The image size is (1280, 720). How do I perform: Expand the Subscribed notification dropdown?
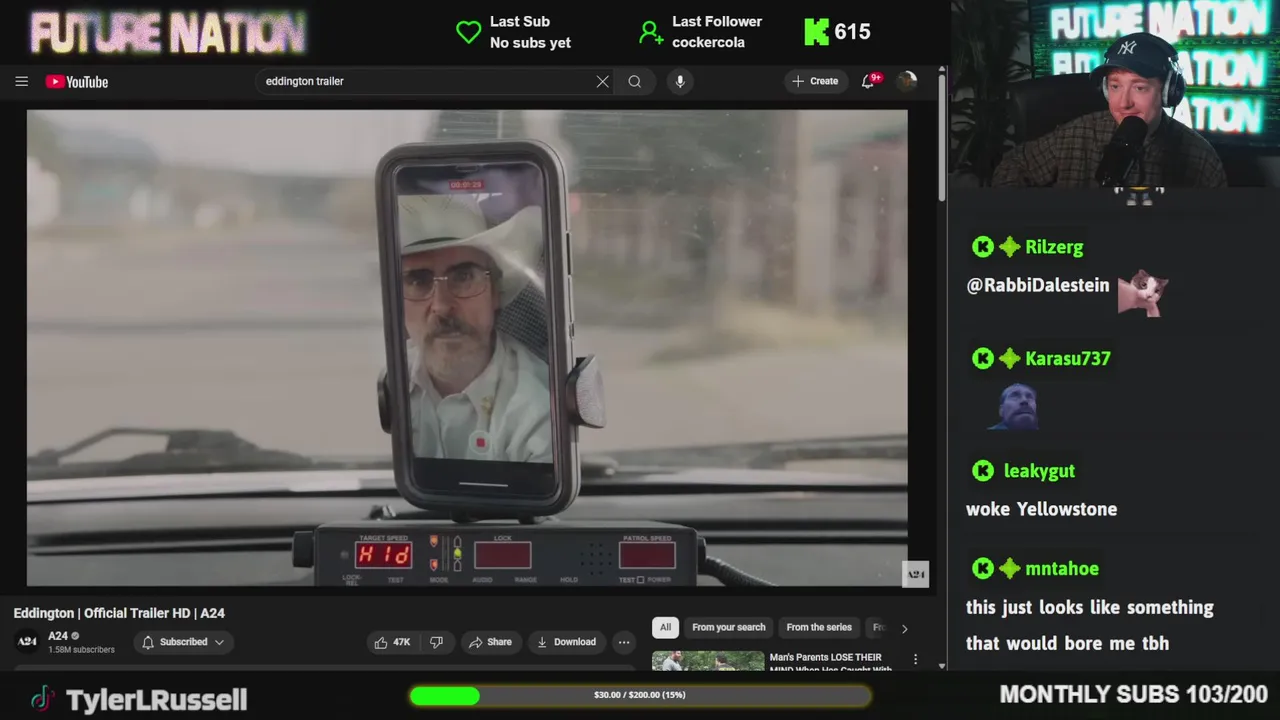pyautogui.click(x=183, y=642)
